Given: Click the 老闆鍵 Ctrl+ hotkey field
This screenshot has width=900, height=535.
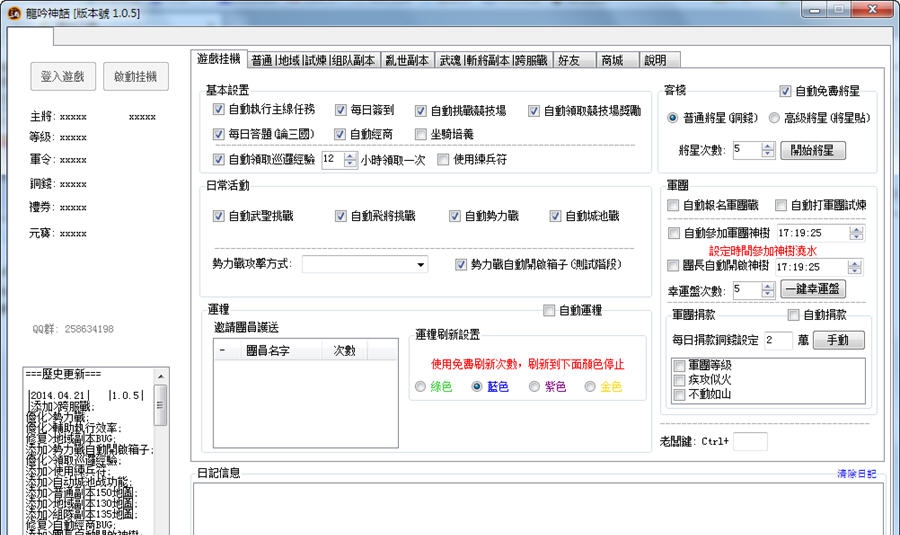Looking at the screenshot, I should click(x=750, y=441).
